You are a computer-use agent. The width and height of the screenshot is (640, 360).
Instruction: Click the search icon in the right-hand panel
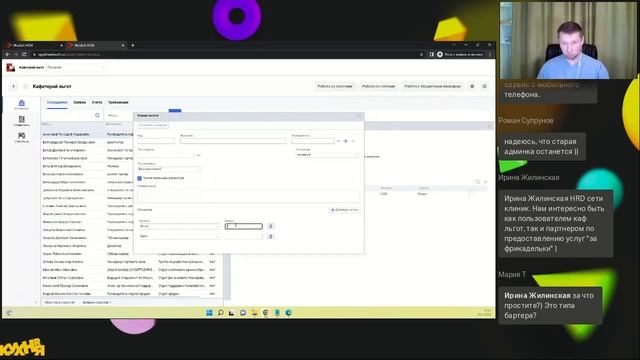[478, 182]
